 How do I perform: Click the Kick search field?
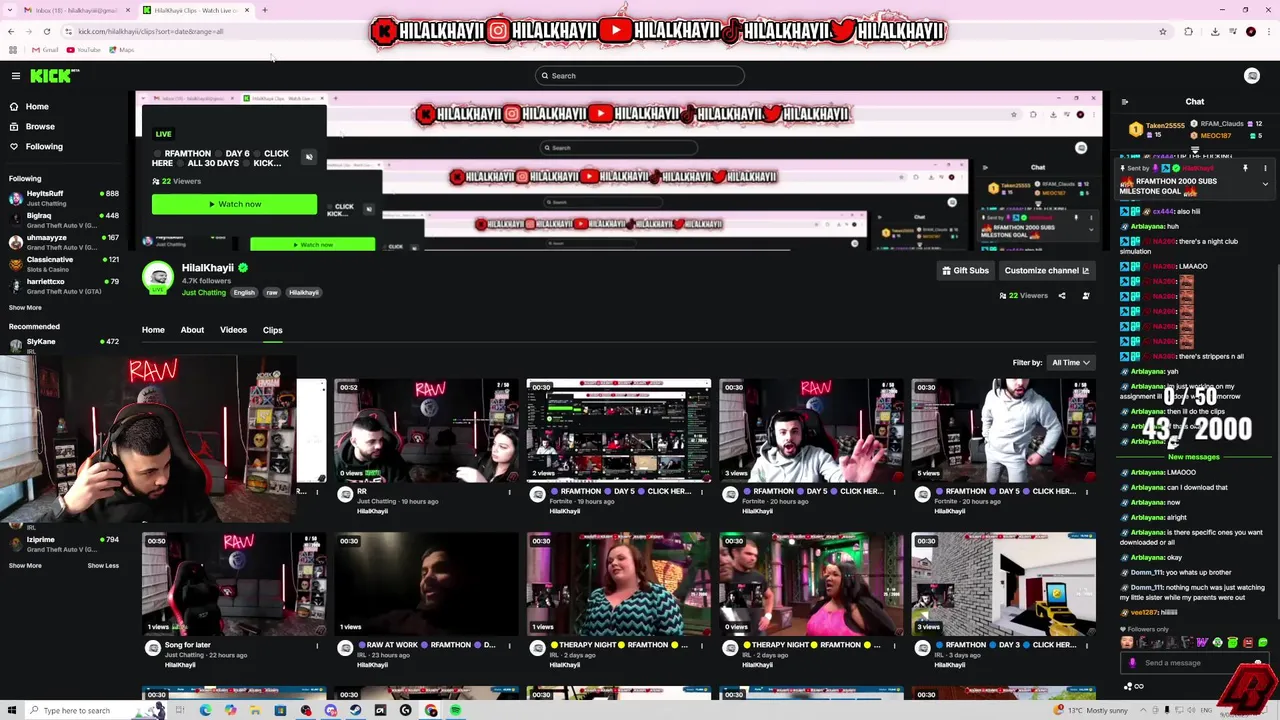[640, 76]
